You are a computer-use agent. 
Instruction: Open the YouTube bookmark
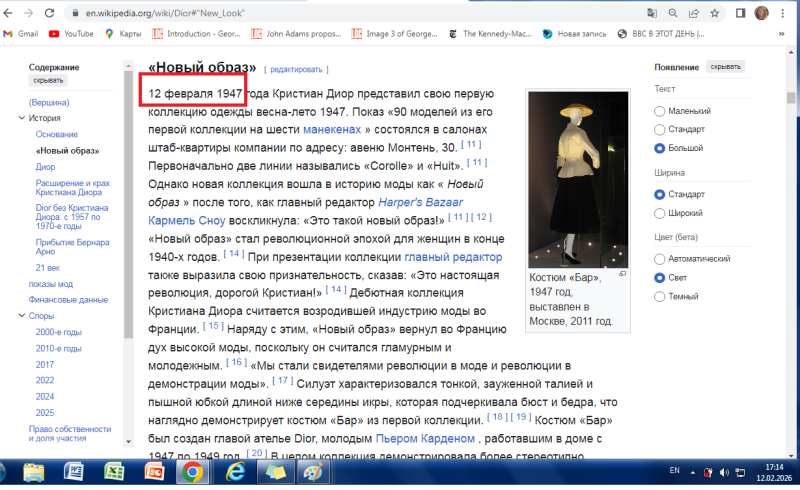pyautogui.click(x=70, y=33)
